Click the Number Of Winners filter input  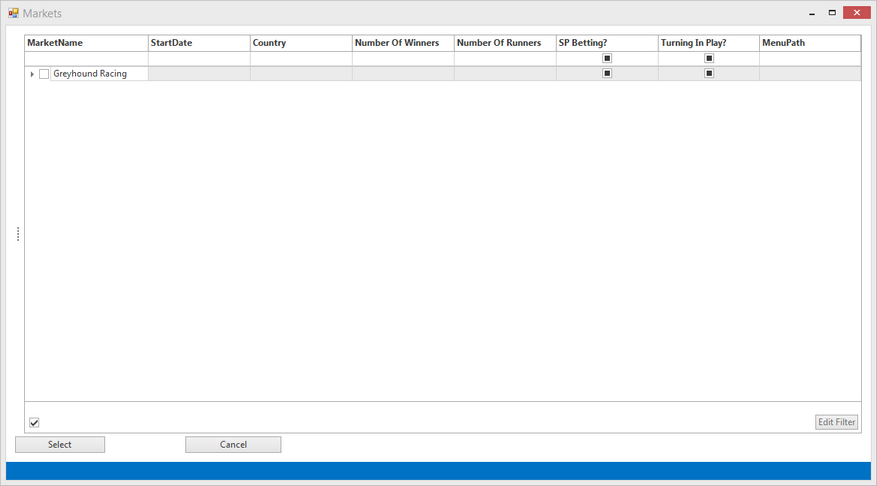click(403, 58)
